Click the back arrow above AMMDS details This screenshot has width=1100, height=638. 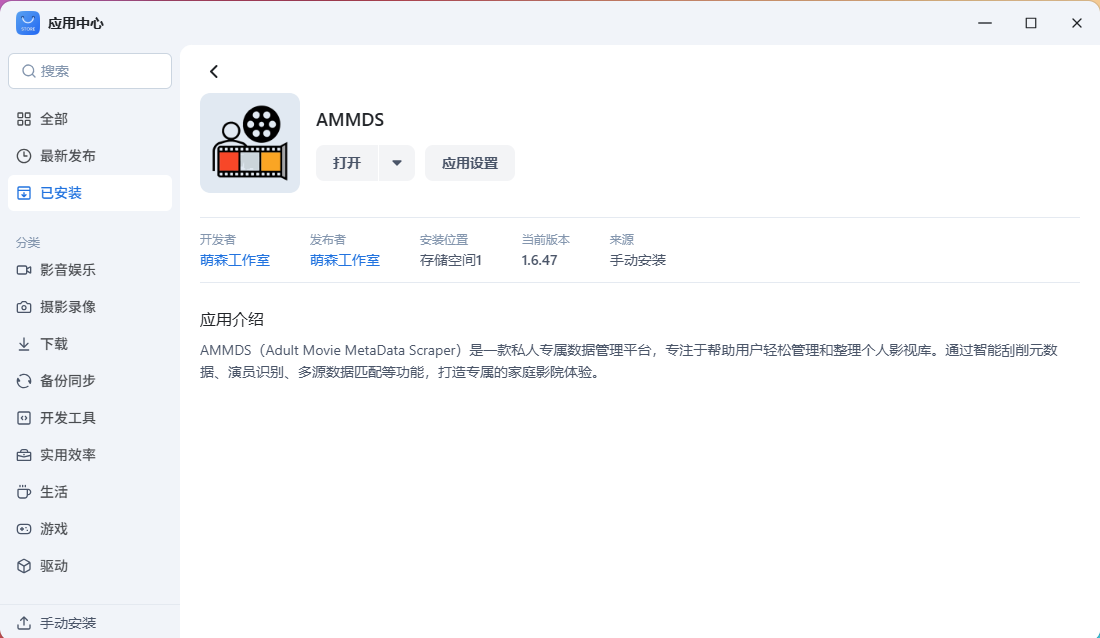213,71
